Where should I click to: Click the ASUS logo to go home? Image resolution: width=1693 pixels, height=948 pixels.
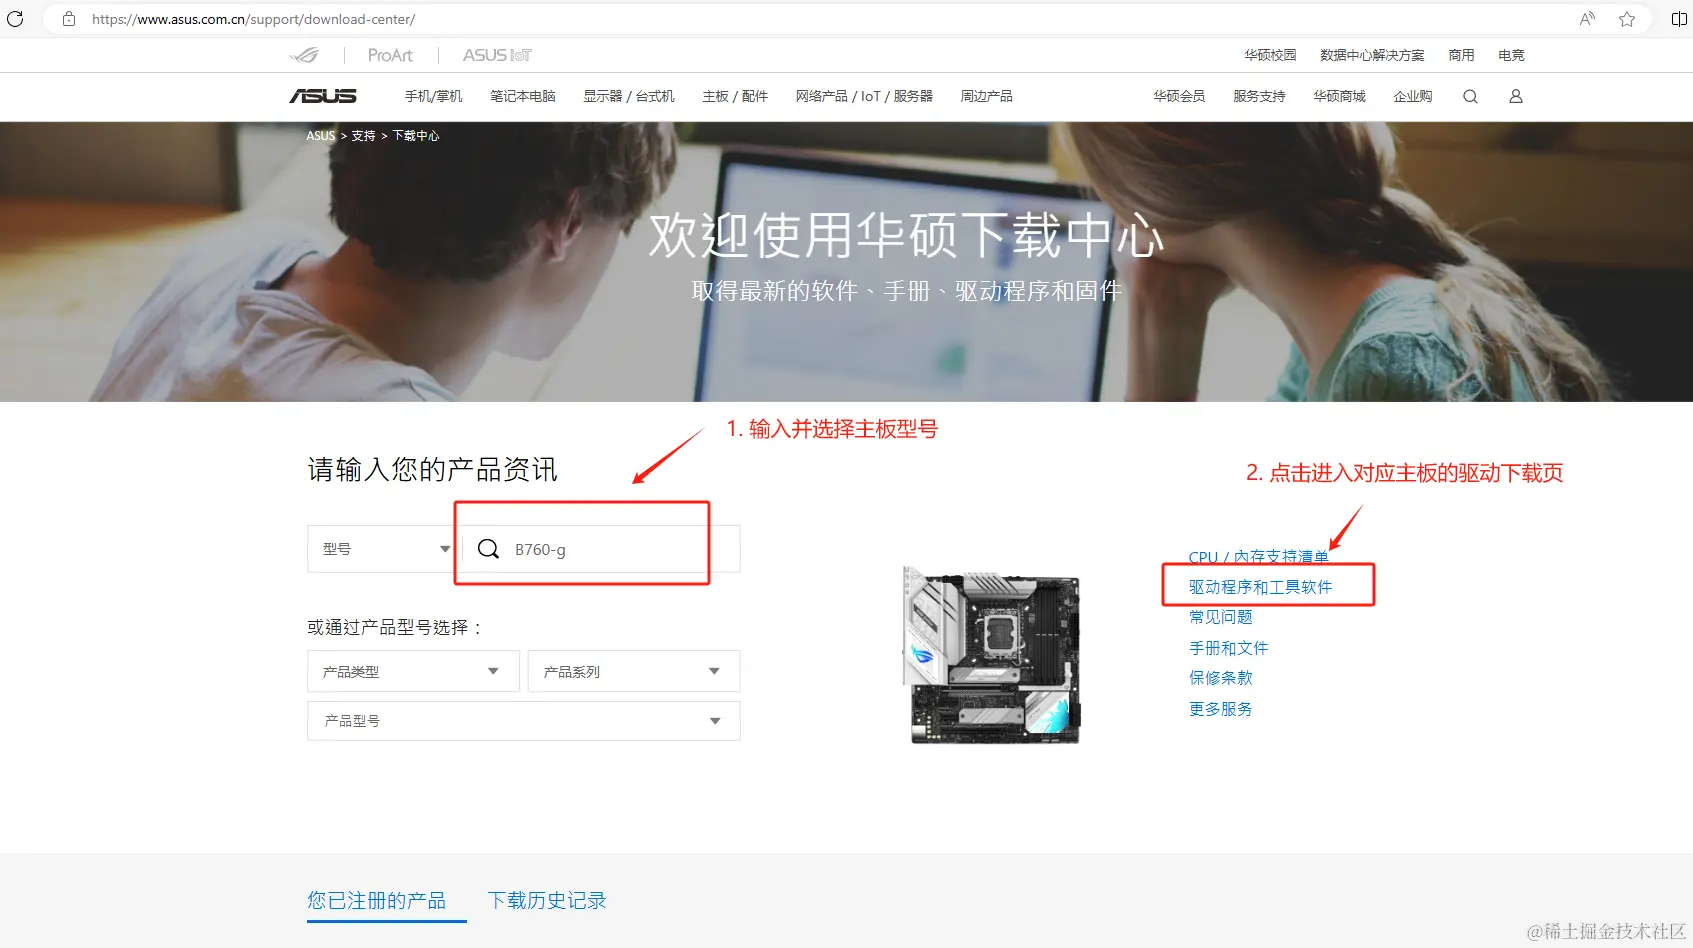[x=321, y=96]
